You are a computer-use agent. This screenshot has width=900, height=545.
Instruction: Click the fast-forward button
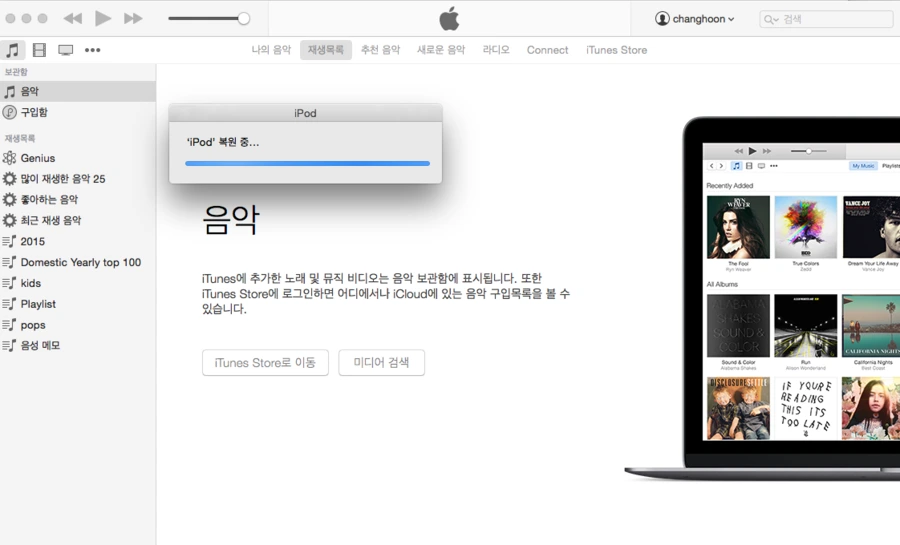[133, 18]
